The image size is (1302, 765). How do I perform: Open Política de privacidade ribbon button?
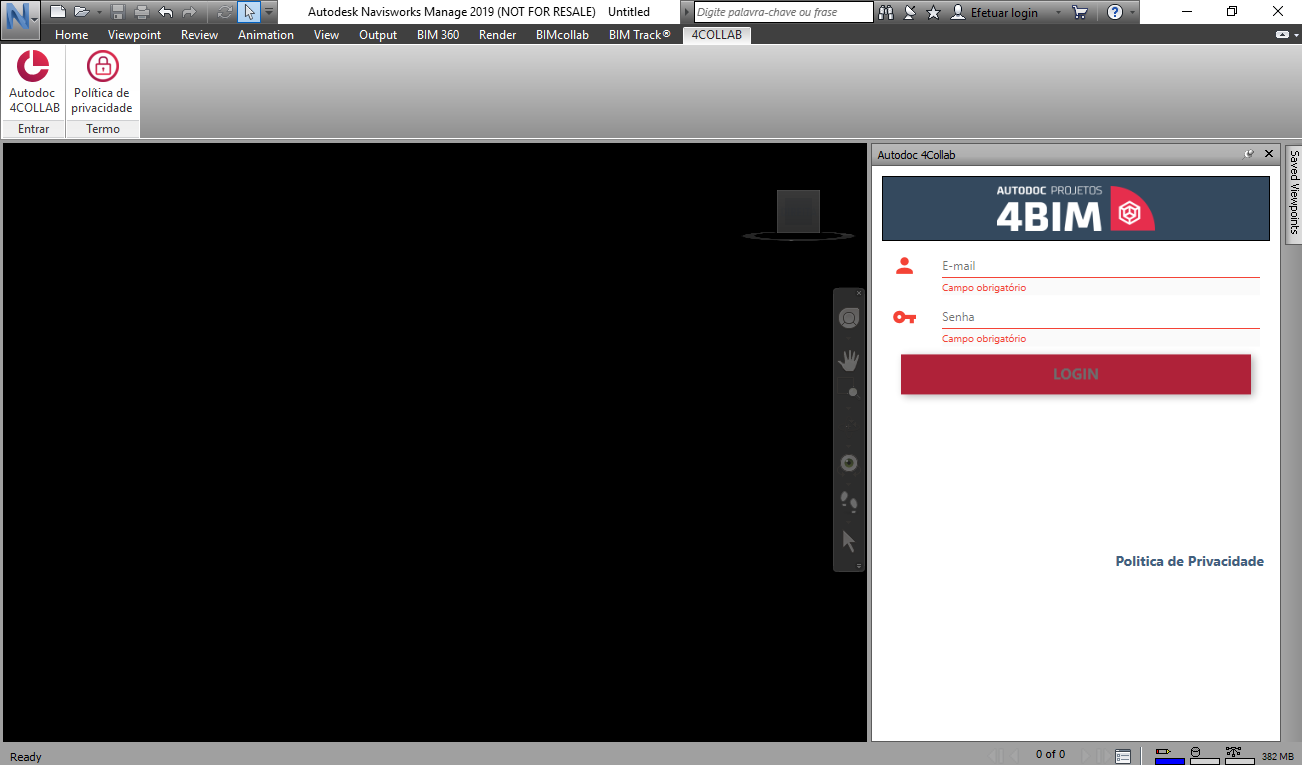[x=102, y=82]
